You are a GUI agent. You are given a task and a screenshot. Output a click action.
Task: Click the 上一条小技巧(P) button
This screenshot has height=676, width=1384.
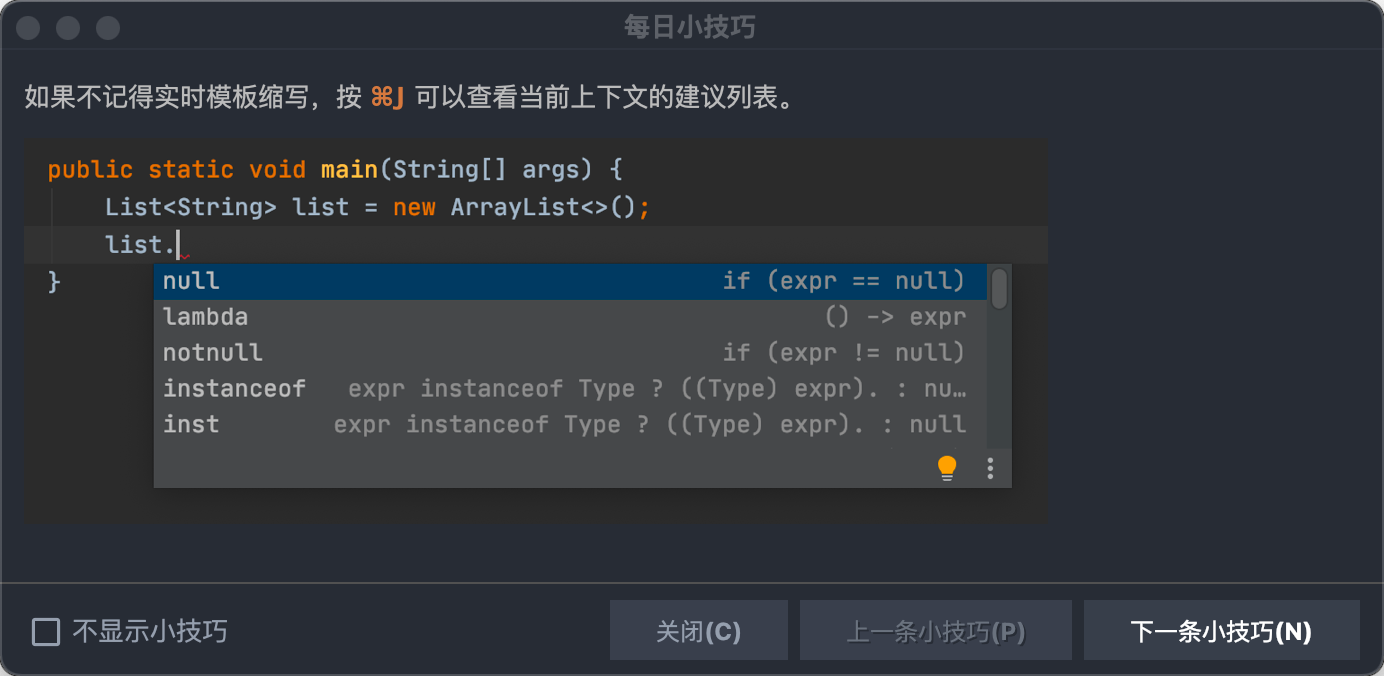(935, 630)
